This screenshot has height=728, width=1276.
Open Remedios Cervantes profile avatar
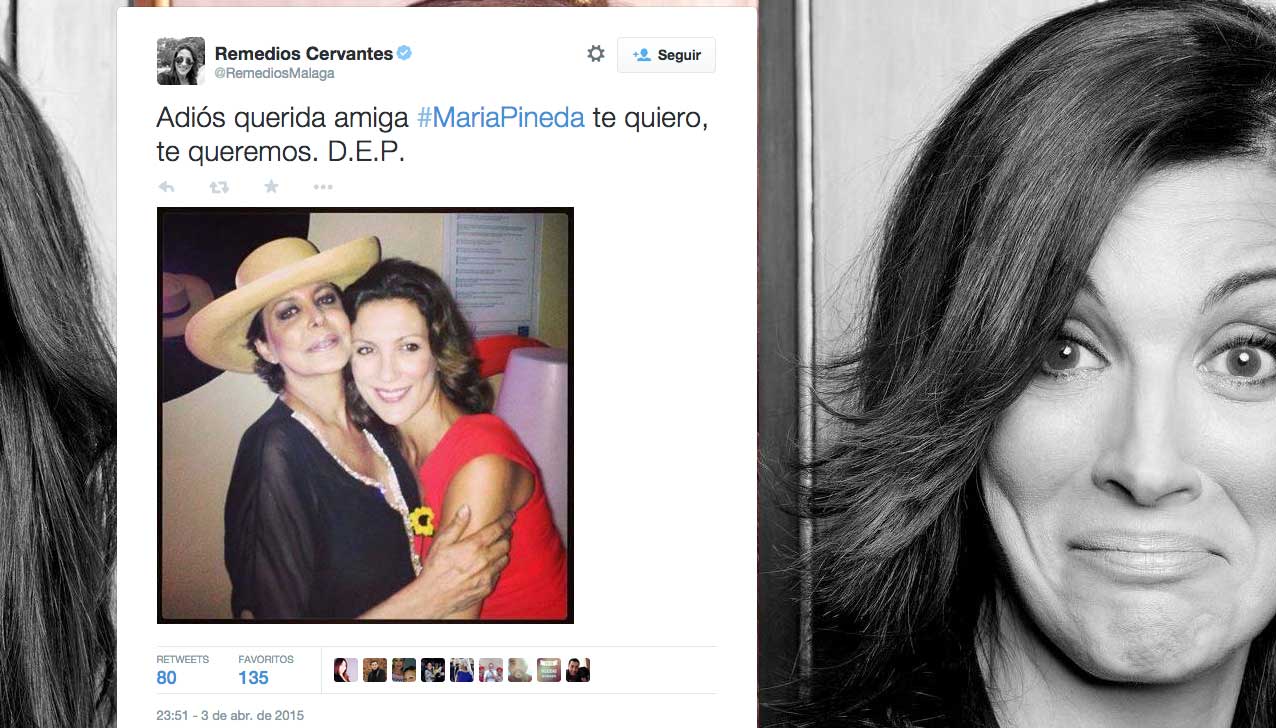coord(181,61)
